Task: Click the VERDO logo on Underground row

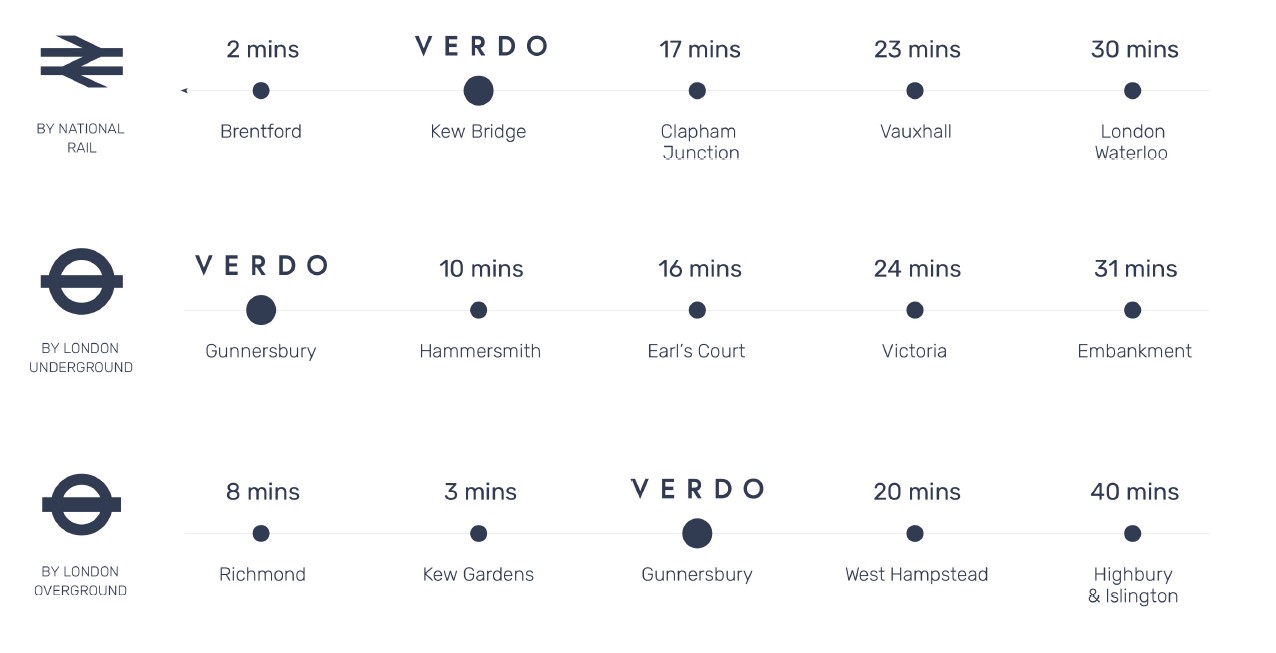Action: 261,266
